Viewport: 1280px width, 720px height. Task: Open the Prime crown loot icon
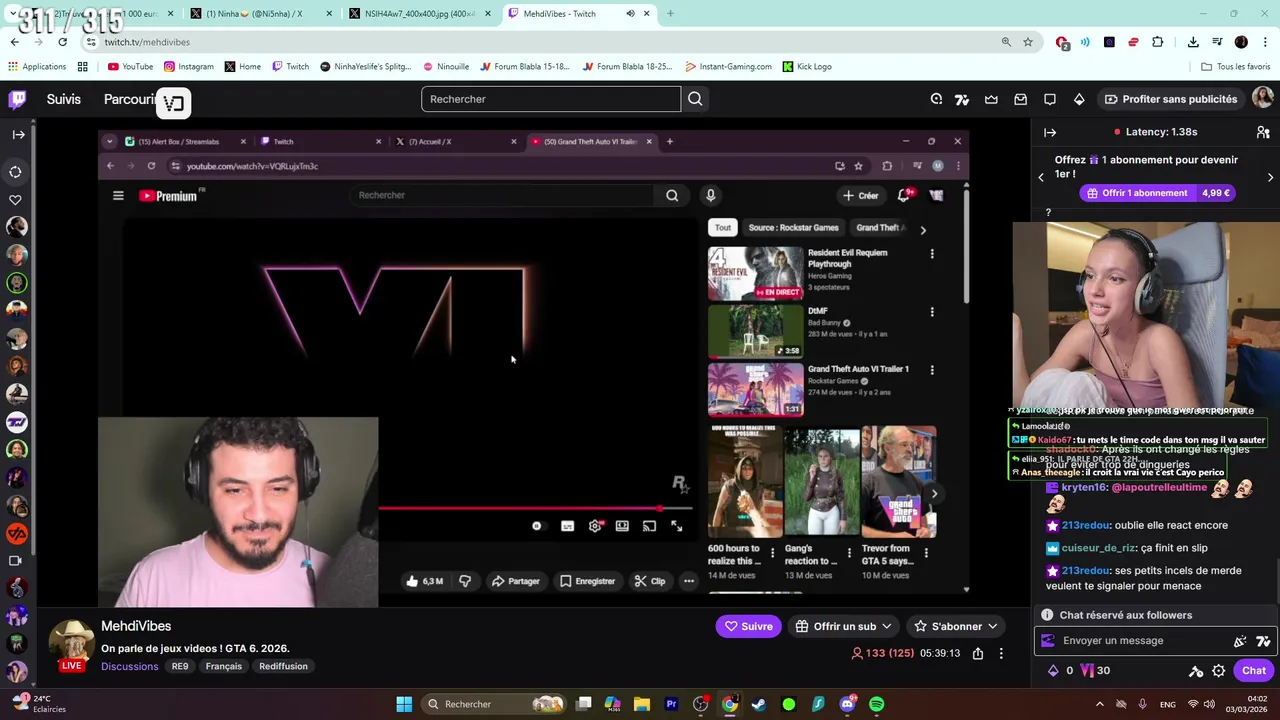[x=991, y=99]
